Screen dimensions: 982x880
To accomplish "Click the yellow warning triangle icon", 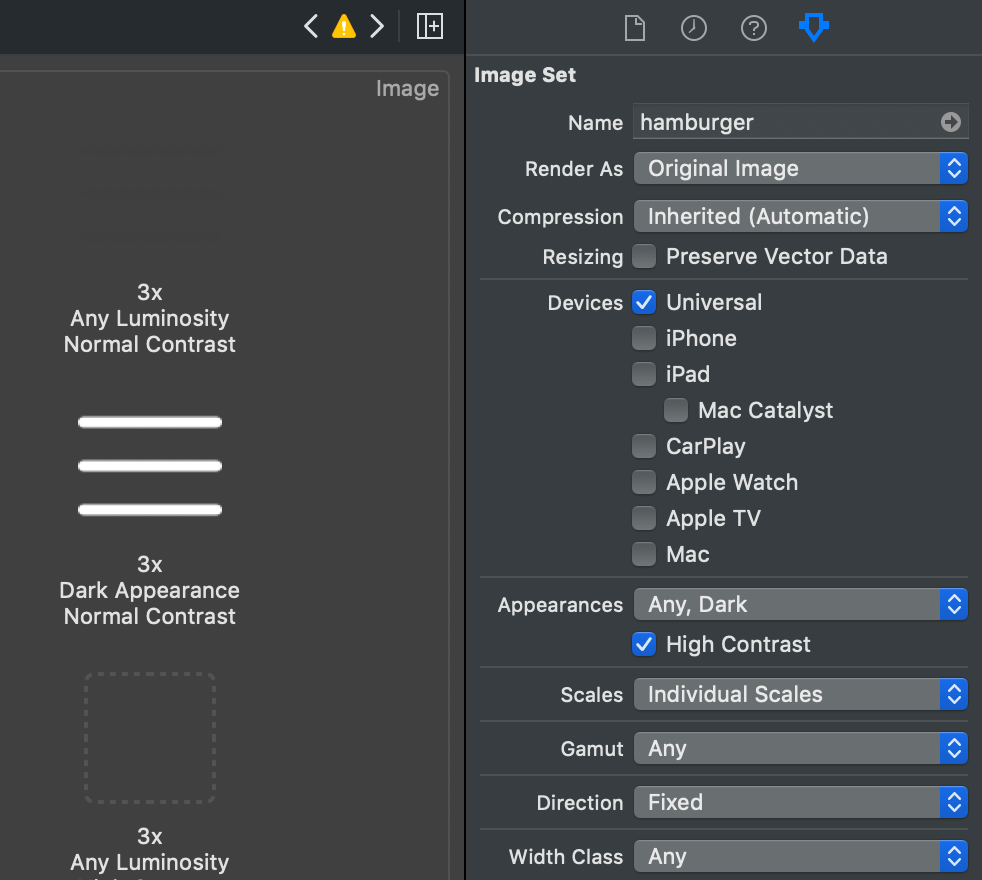I will click(344, 26).
